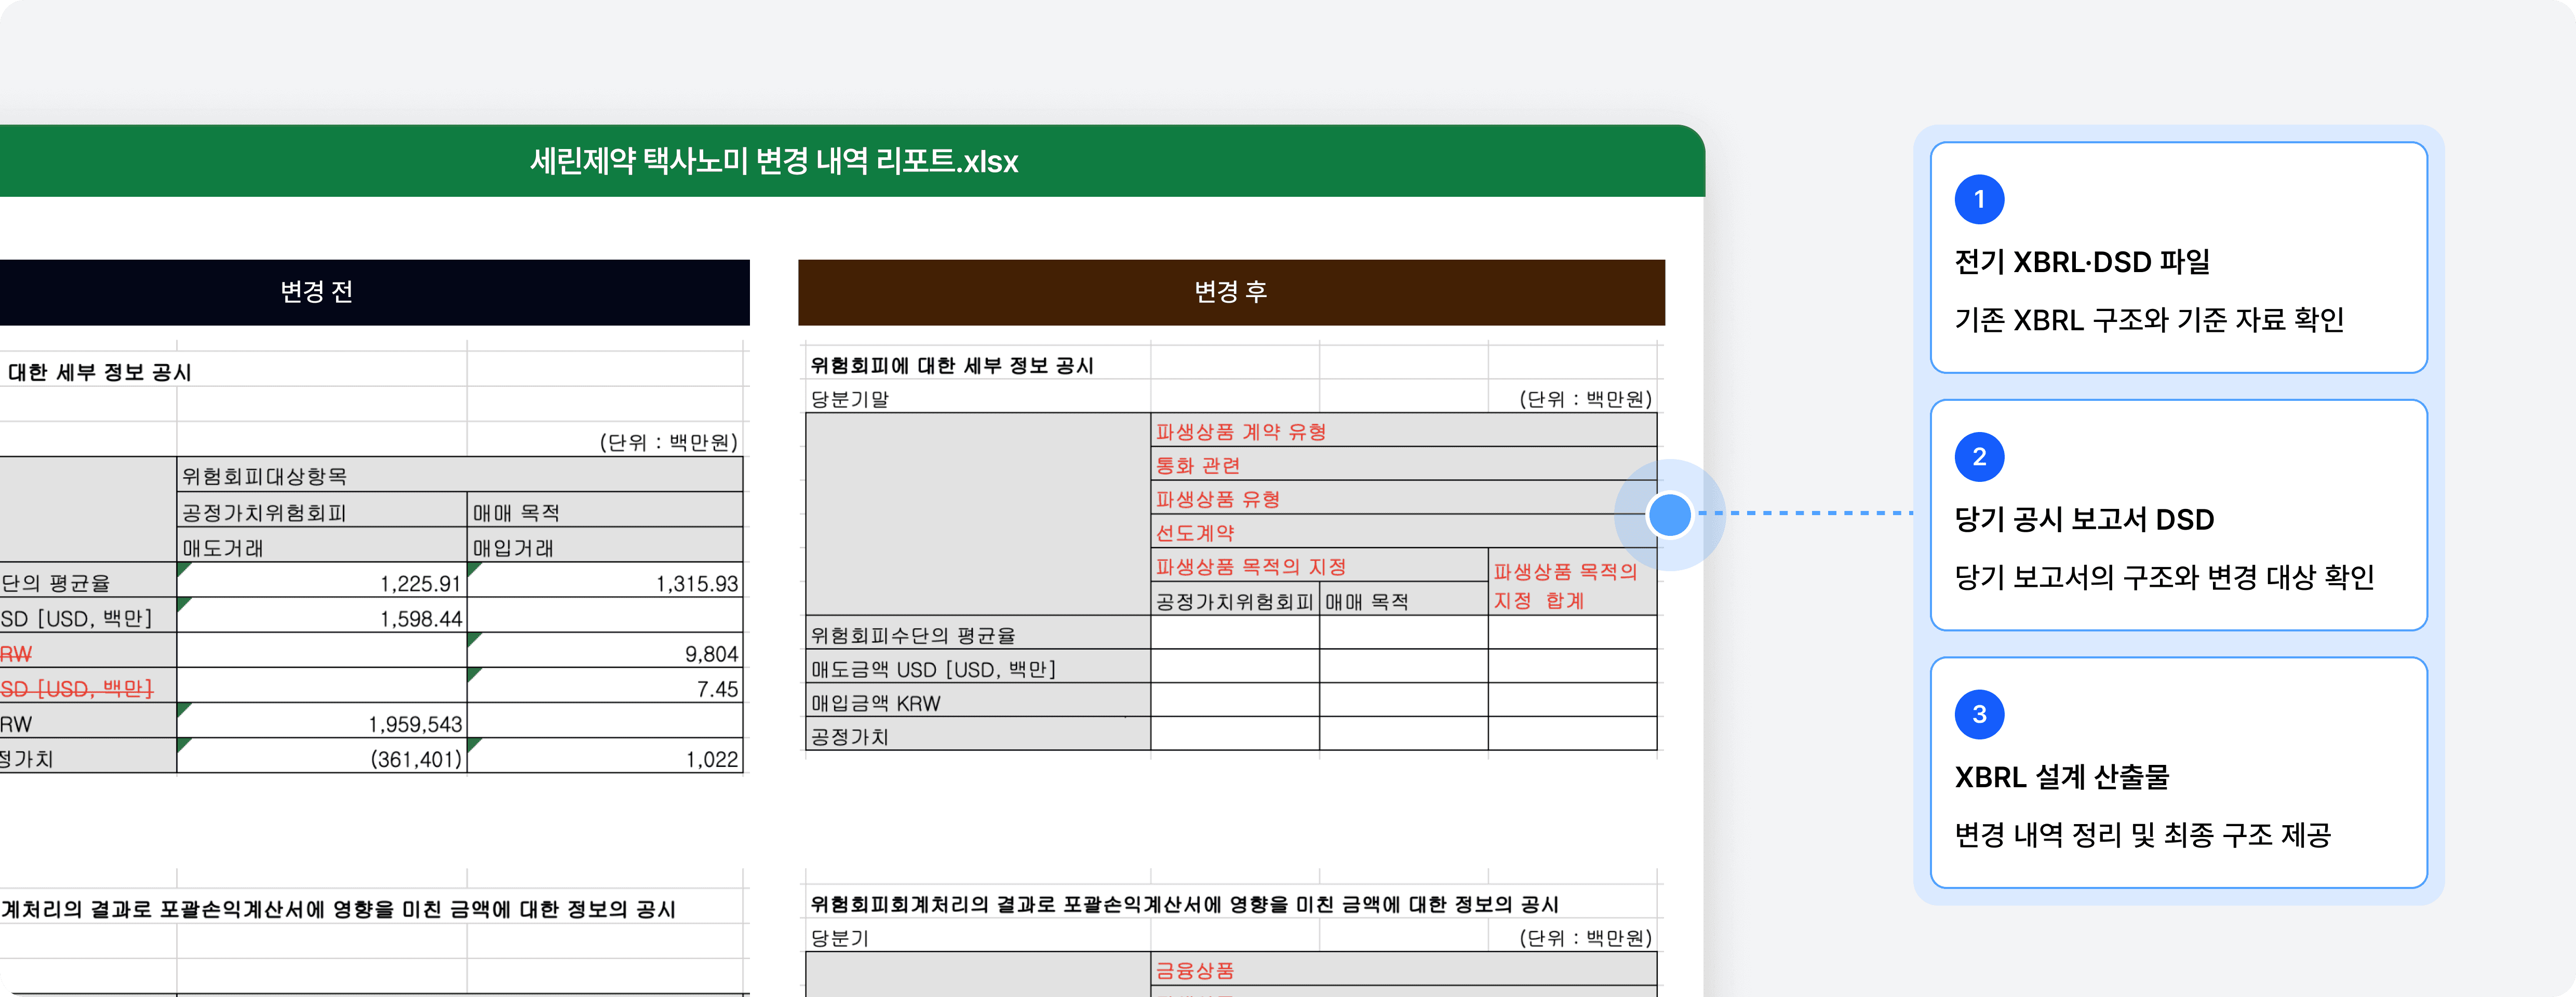The height and width of the screenshot is (997, 2576).
Task: Click the '위험회피에 대한 세부 정보 공시' title in 변경 후
Action: [952, 365]
